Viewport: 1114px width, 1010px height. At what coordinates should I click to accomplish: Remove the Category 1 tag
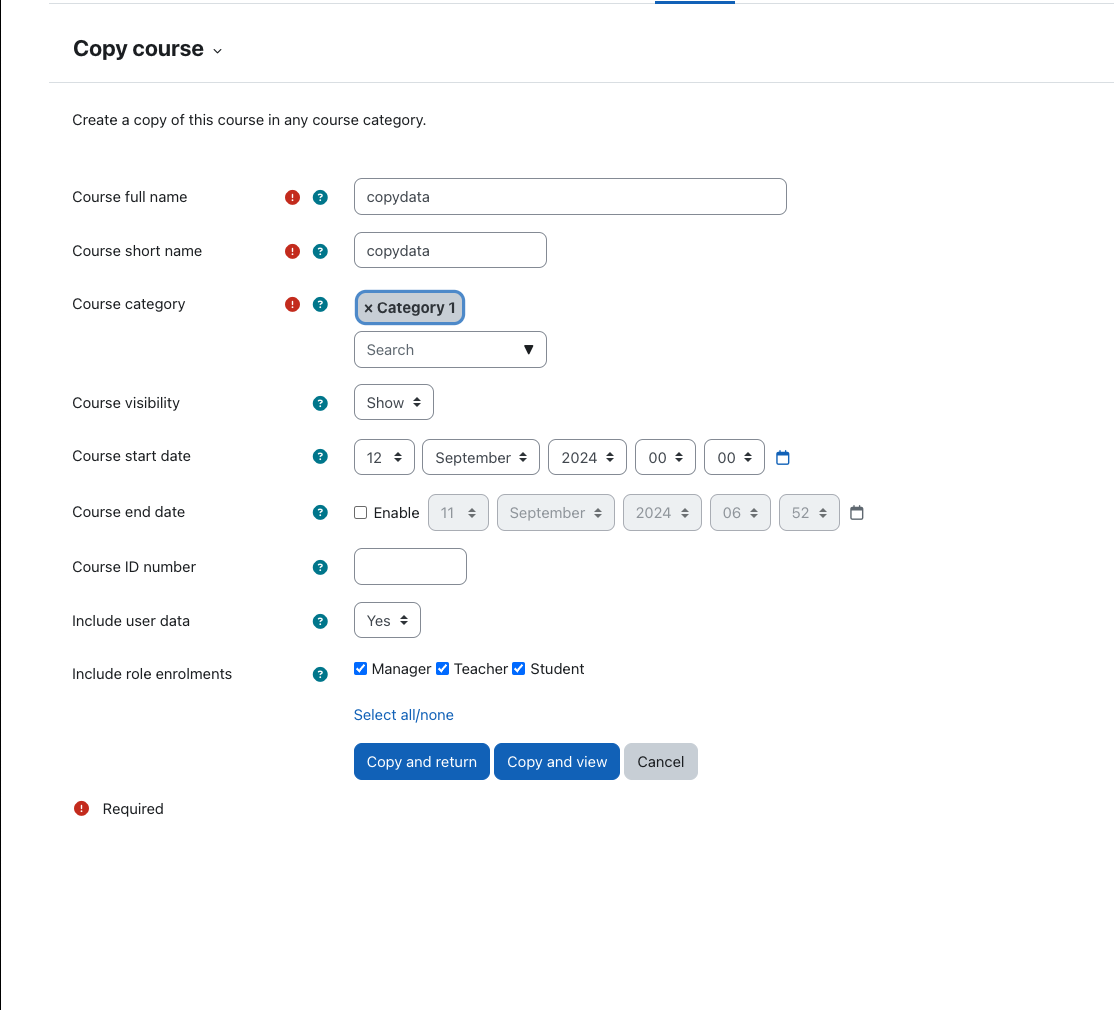[410, 308]
